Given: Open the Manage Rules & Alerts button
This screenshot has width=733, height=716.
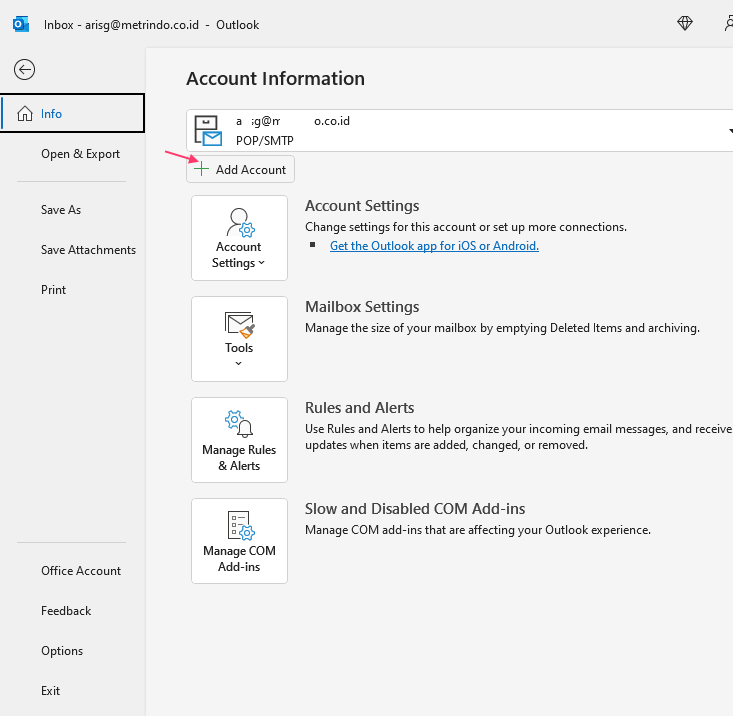Looking at the screenshot, I should tap(239, 440).
